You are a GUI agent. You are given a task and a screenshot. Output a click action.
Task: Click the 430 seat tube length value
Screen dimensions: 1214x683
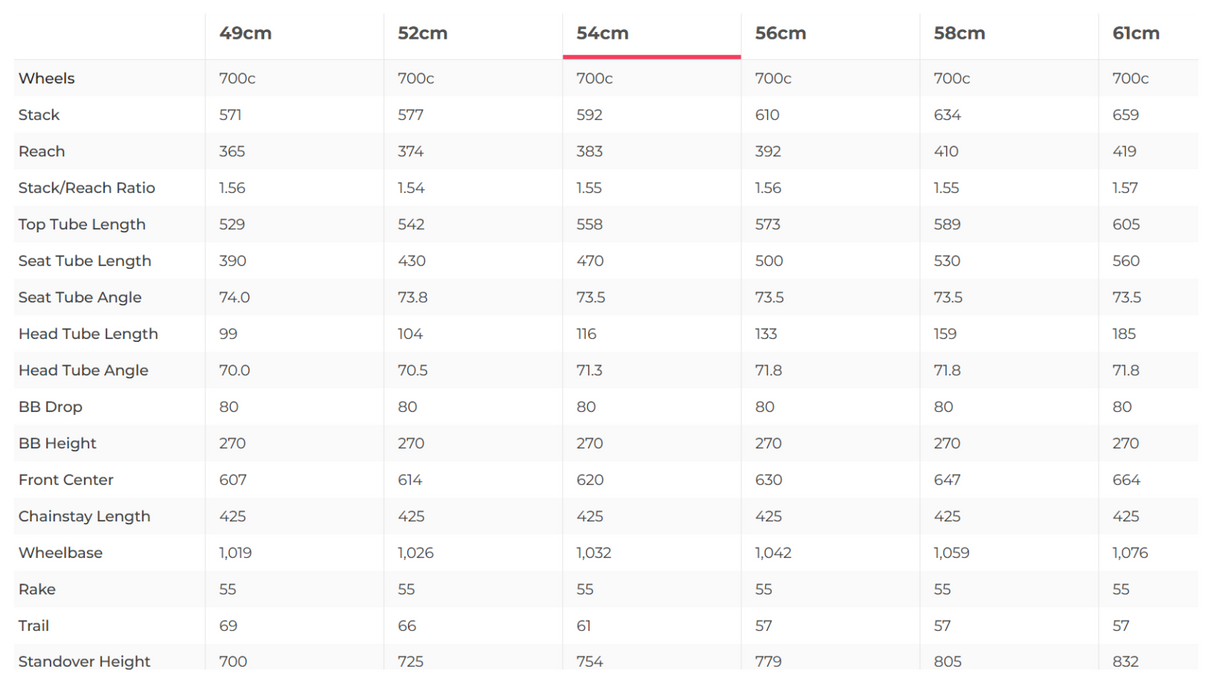pyautogui.click(x=411, y=261)
